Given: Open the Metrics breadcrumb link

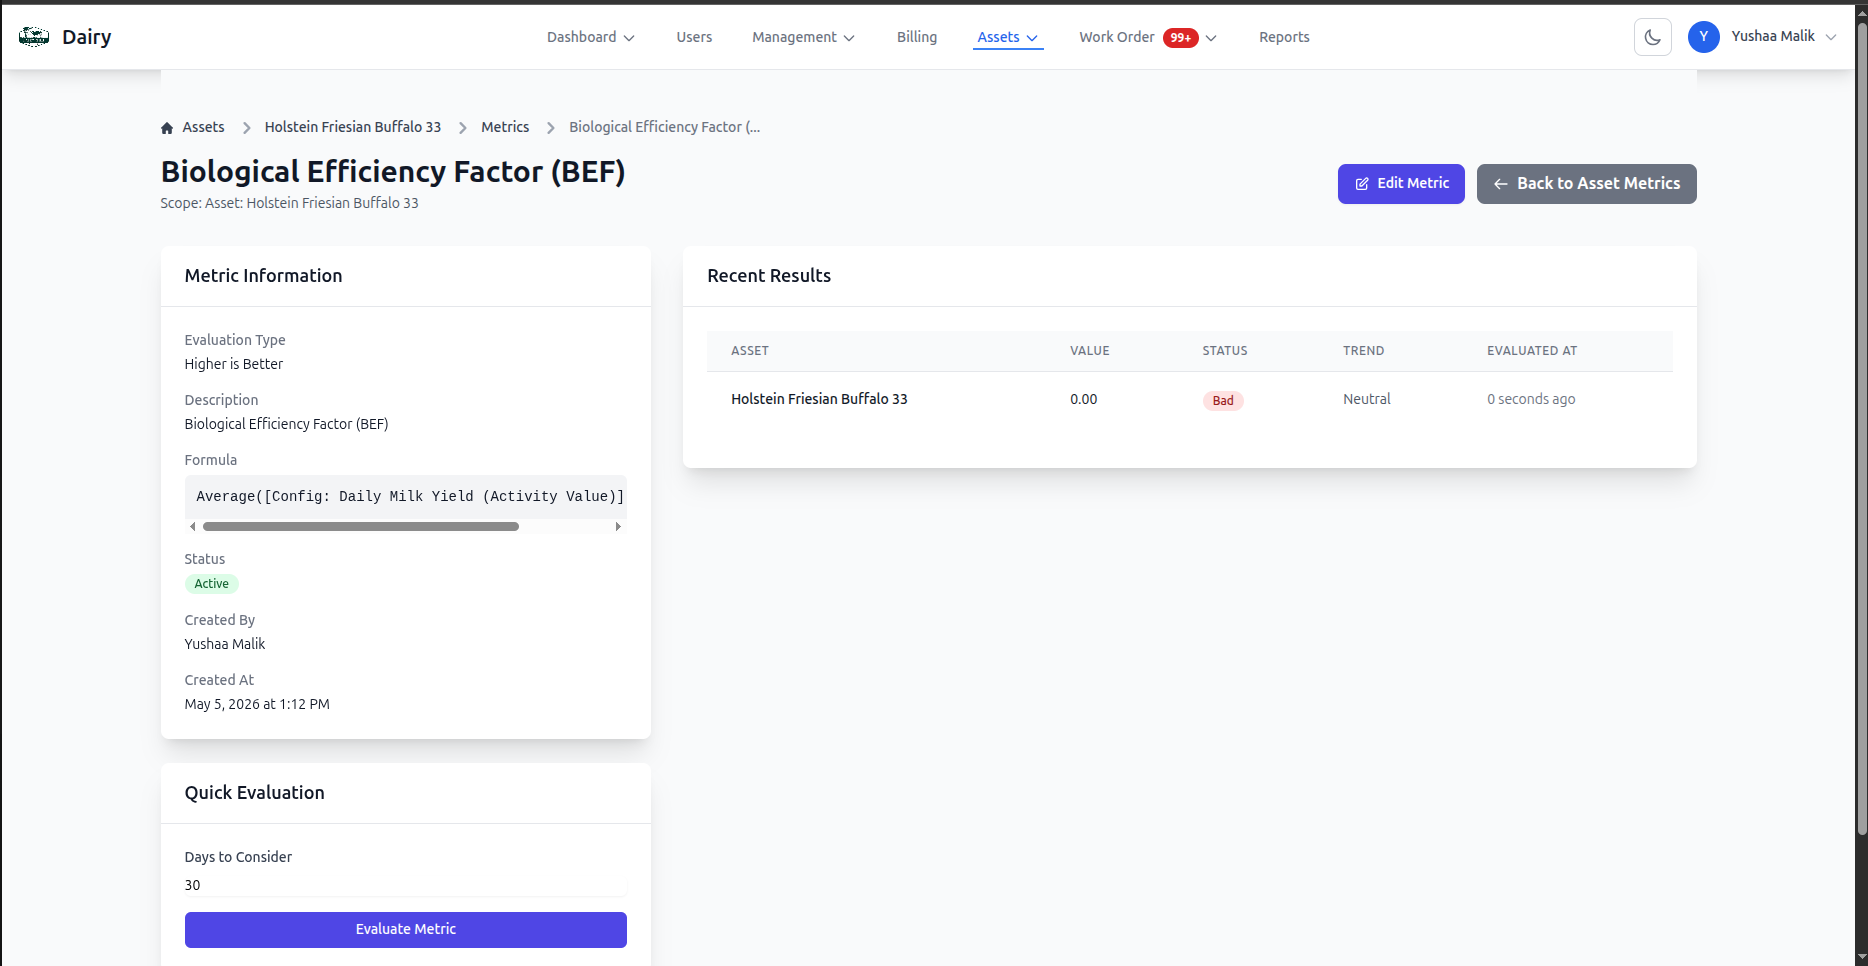Looking at the screenshot, I should [505, 127].
